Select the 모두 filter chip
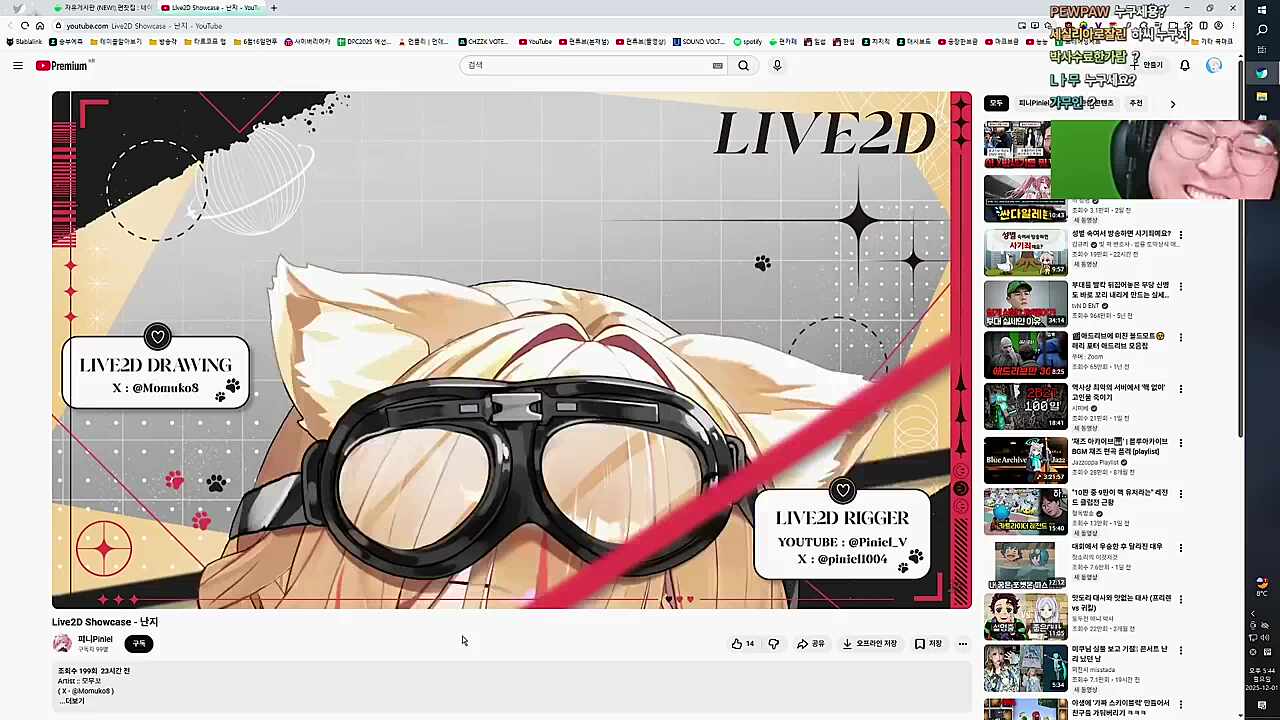Viewport: 1280px width, 720px height. tap(996, 103)
